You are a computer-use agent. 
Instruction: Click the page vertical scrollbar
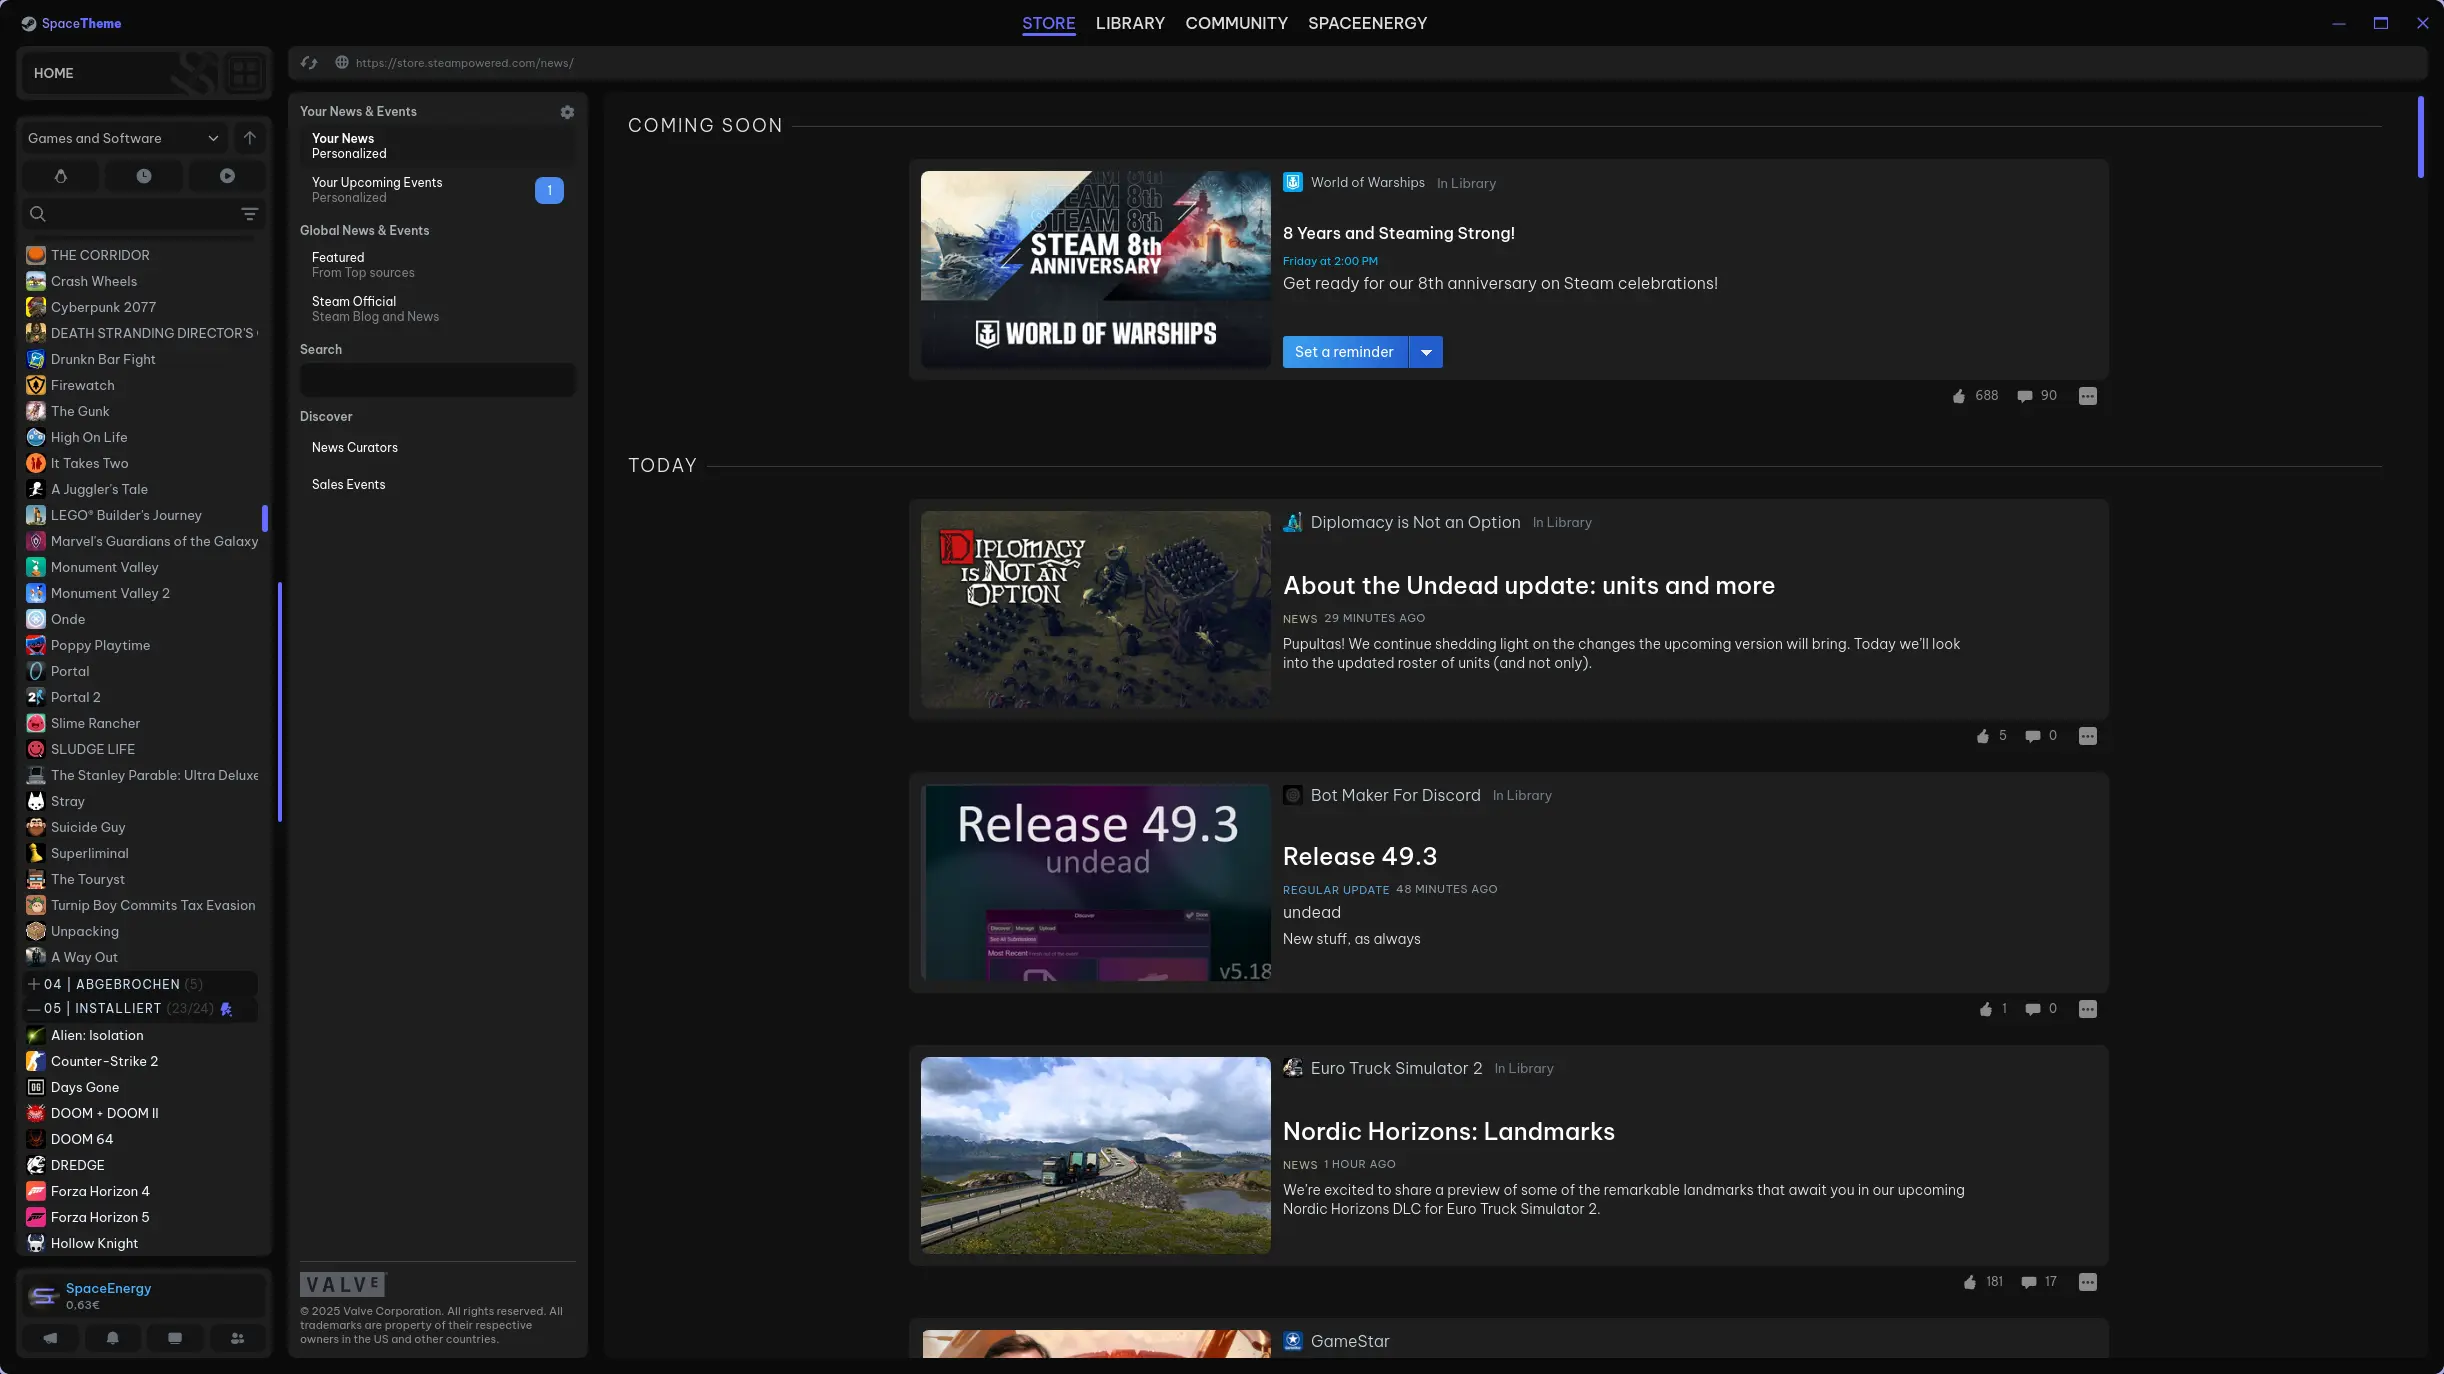coord(2420,138)
